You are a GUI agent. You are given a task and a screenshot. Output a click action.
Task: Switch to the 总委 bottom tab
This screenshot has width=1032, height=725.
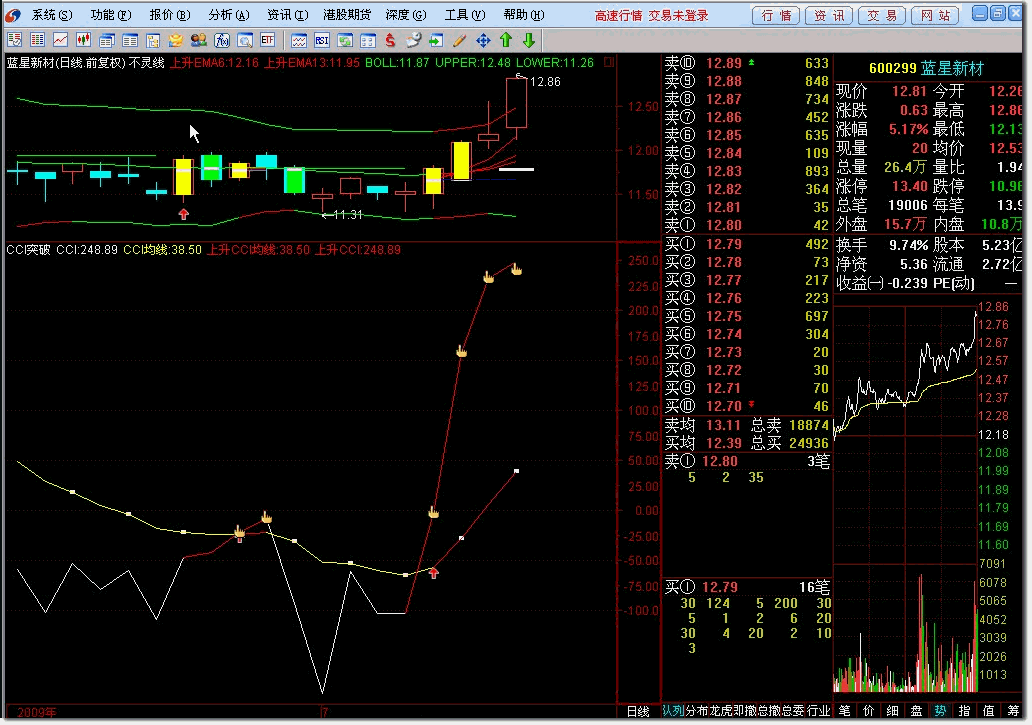tap(793, 711)
